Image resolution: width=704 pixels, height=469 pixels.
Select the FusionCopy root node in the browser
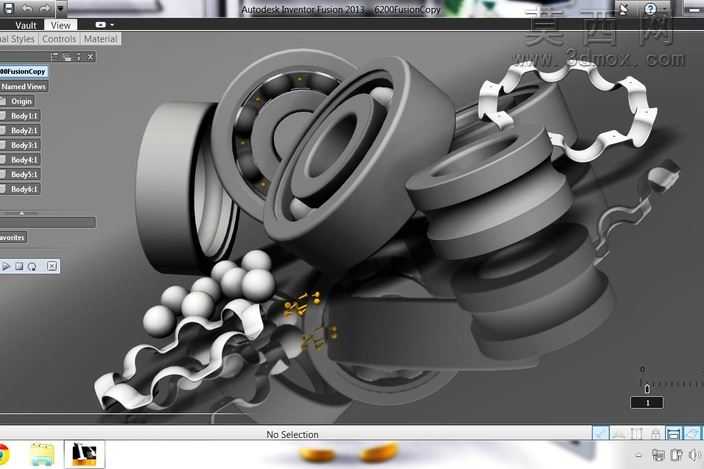click(23, 71)
